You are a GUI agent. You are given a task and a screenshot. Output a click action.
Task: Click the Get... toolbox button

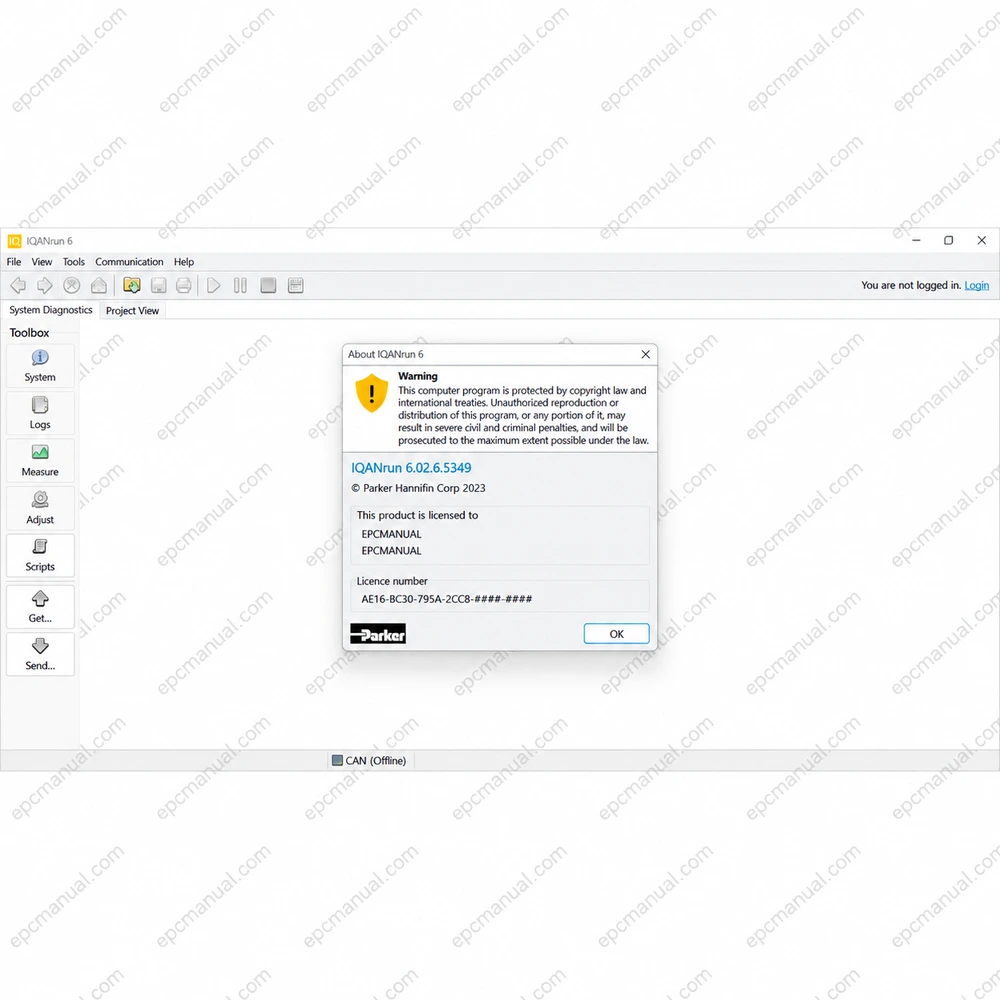point(40,607)
